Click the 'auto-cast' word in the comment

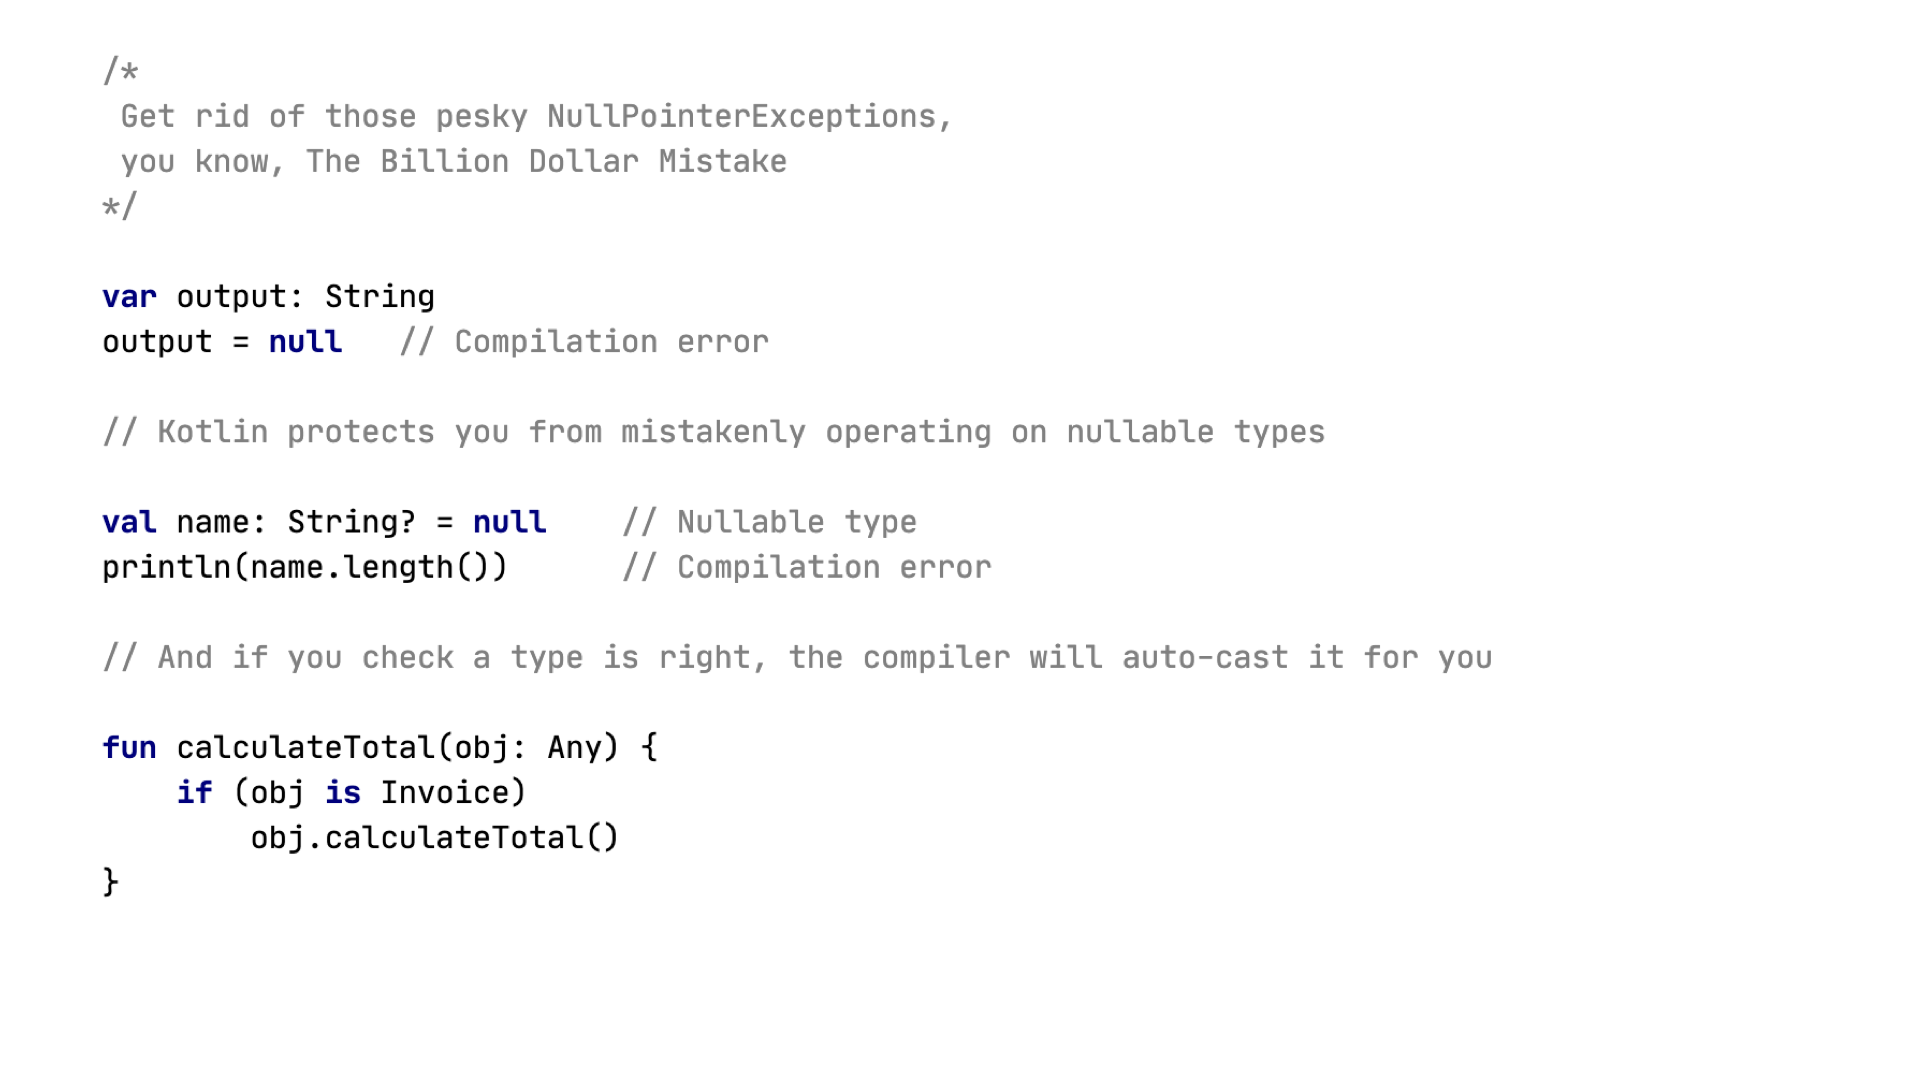[x=1205, y=658]
